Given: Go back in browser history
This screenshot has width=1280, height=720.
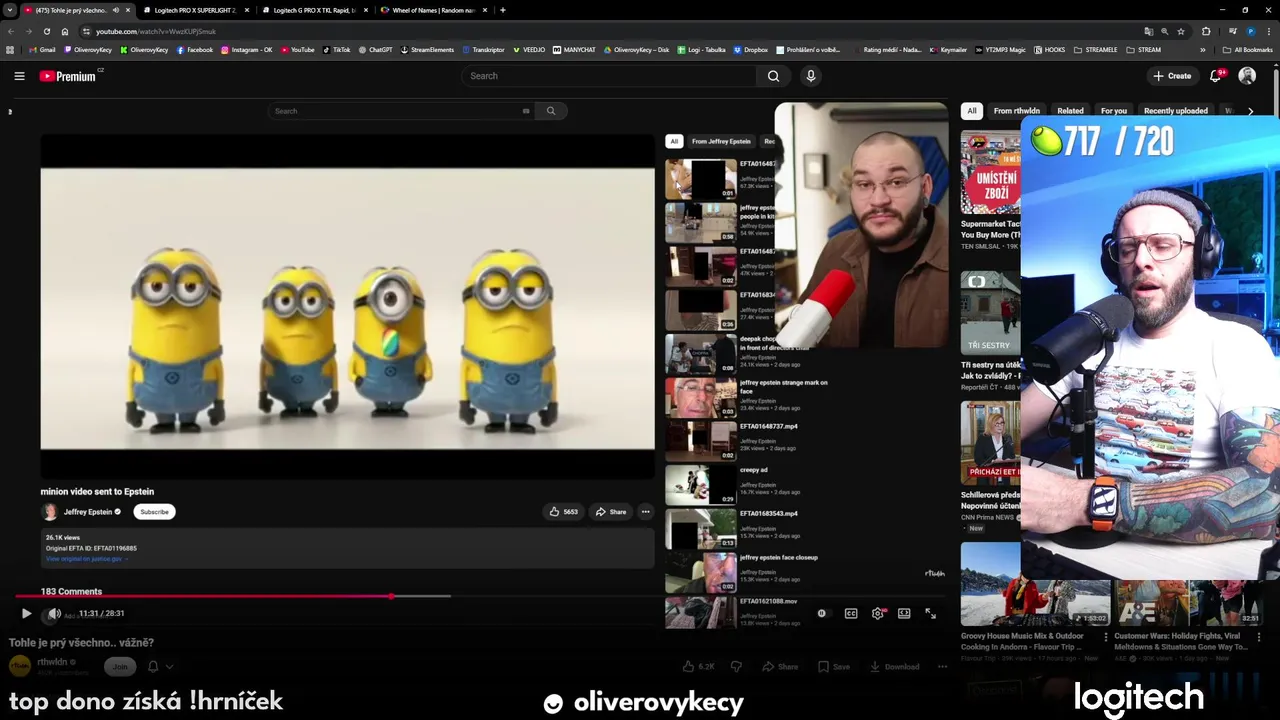Looking at the screenshot, I should coord(11,31).
